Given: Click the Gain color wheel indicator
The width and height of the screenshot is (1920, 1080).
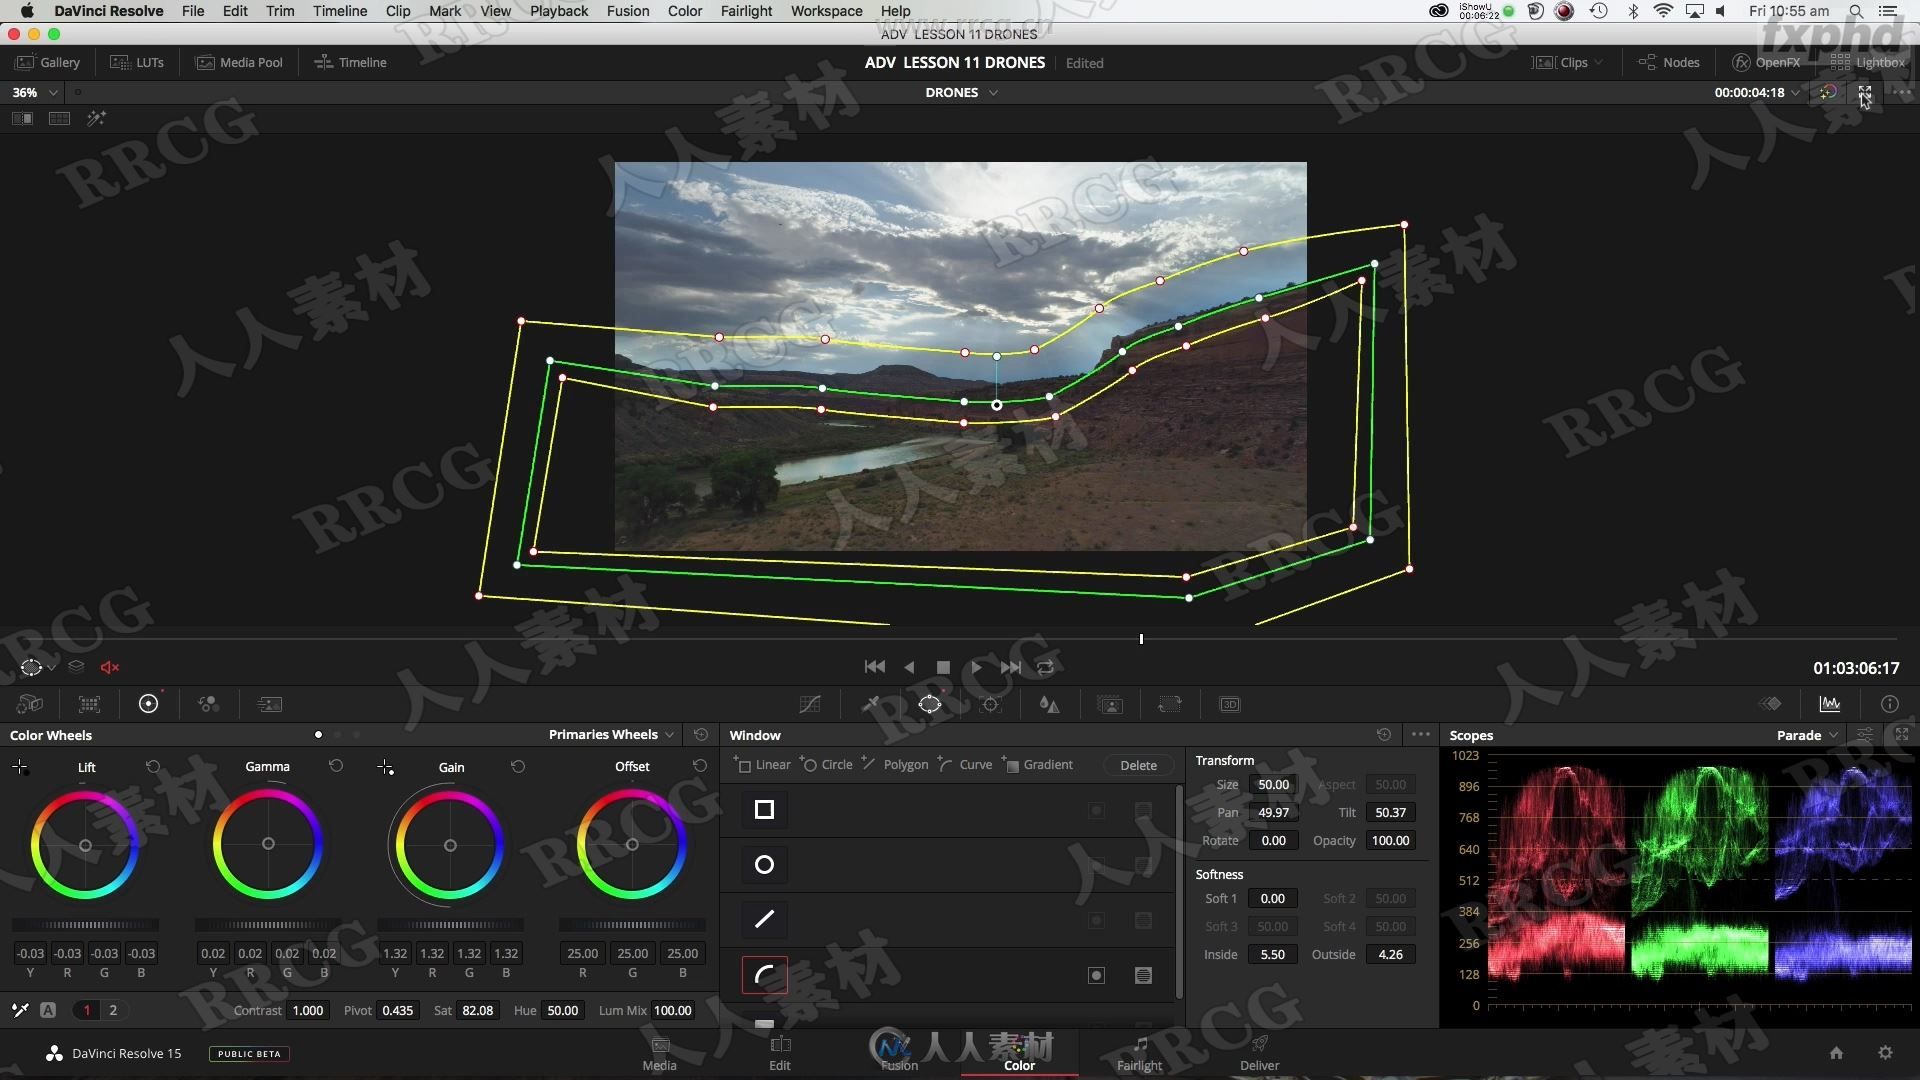Looking at the screenshot, I should pyautogui.click(x=450, y=844).
